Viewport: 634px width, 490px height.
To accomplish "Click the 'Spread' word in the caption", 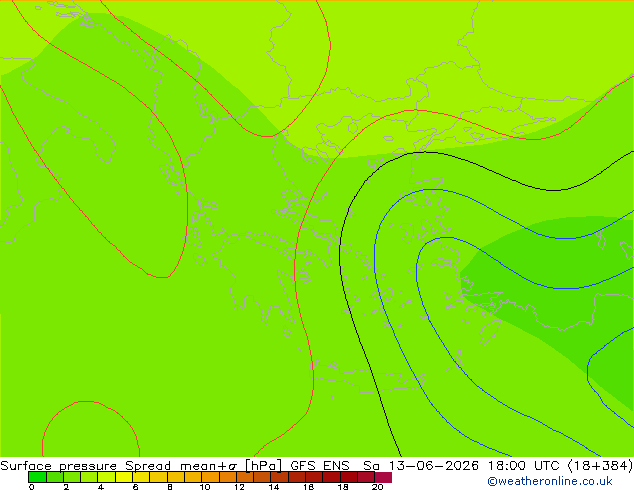I will click(x=148, y=466).
